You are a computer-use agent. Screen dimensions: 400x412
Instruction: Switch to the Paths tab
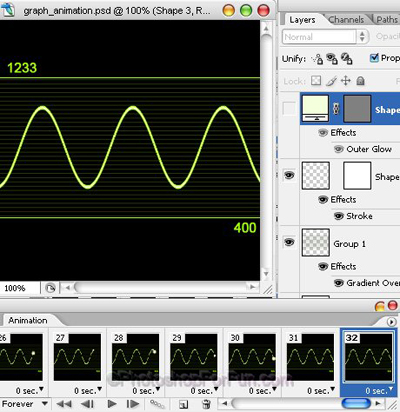click(387, 20)
